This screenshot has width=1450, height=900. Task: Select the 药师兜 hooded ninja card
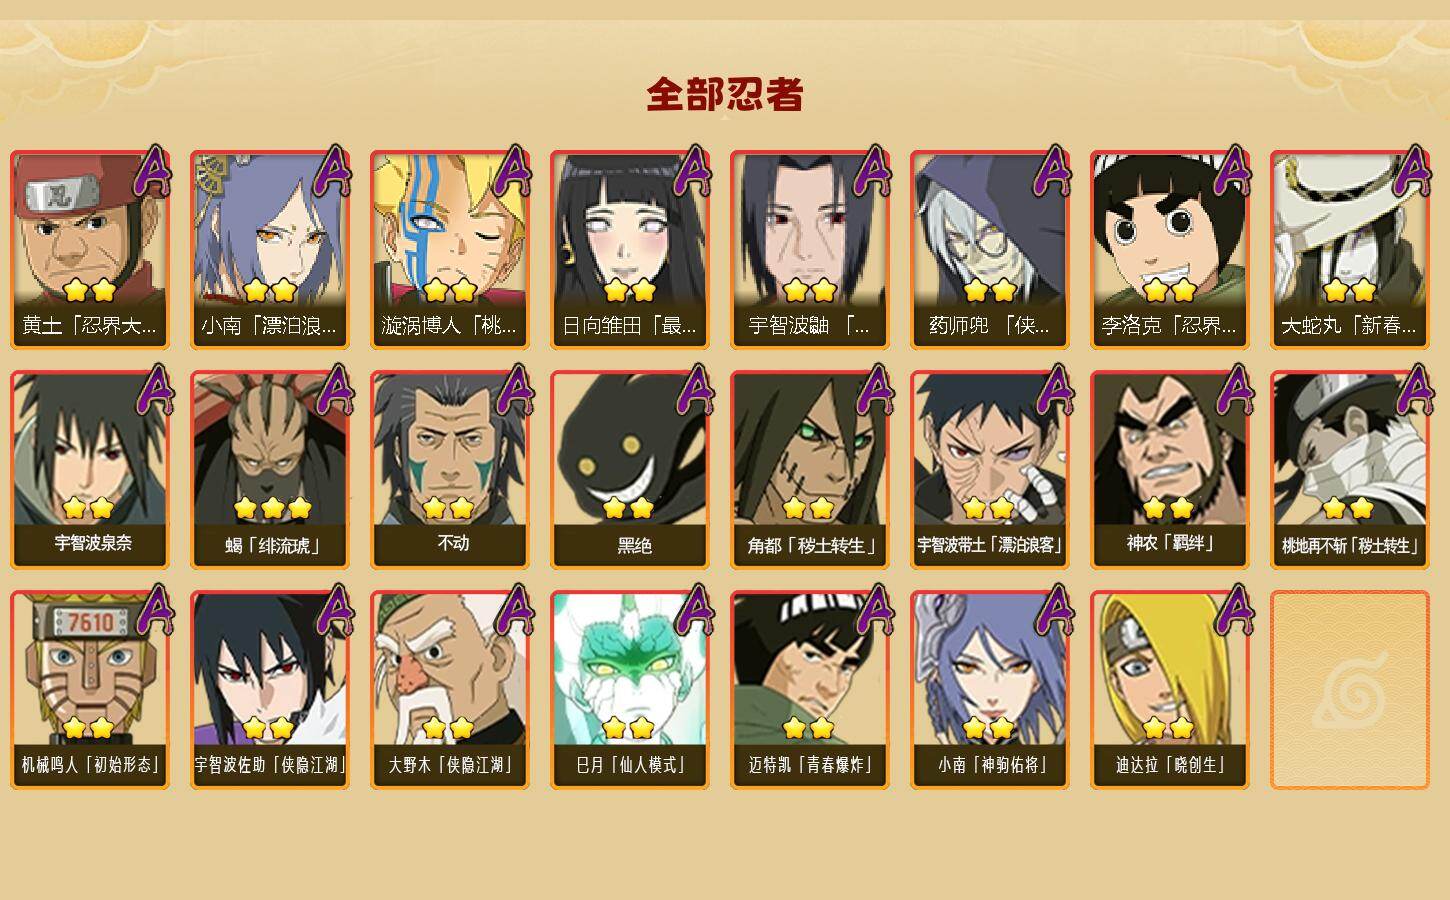[990, 249]
